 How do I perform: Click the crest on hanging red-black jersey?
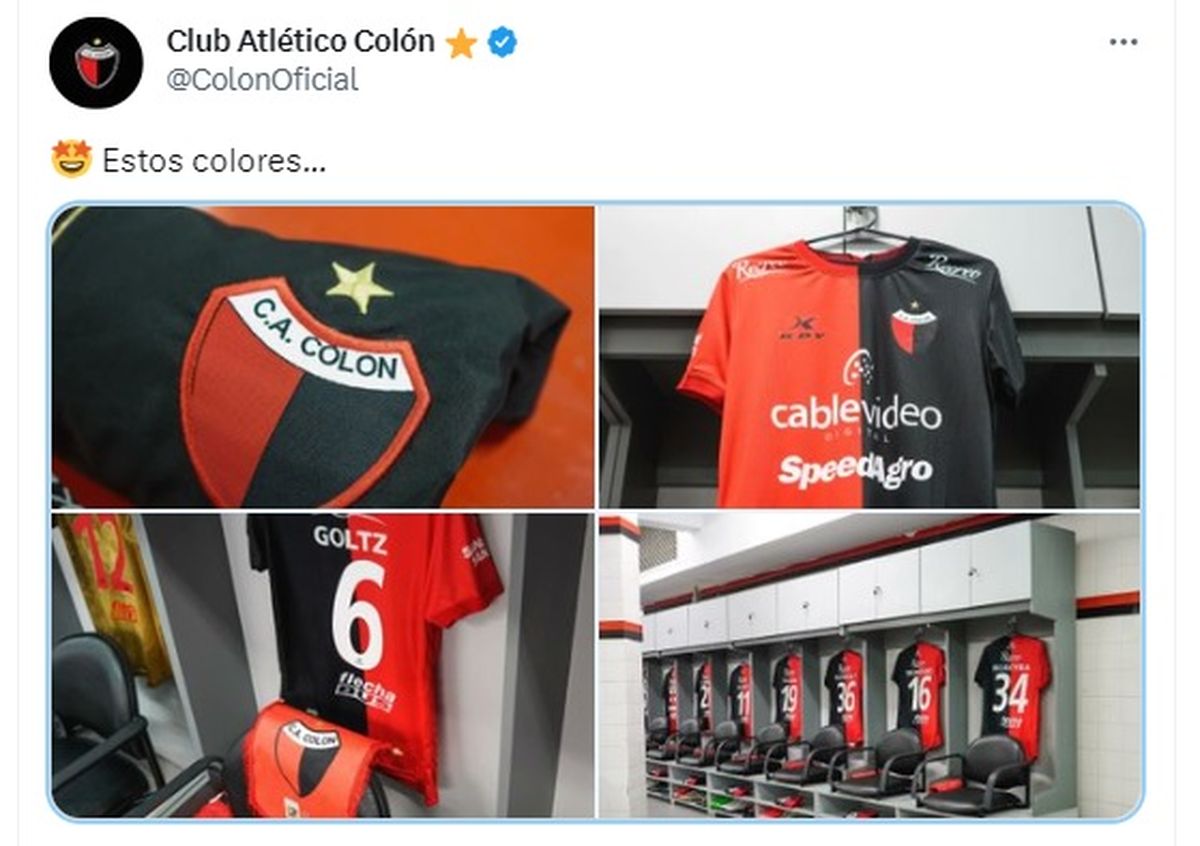(914, 332)
